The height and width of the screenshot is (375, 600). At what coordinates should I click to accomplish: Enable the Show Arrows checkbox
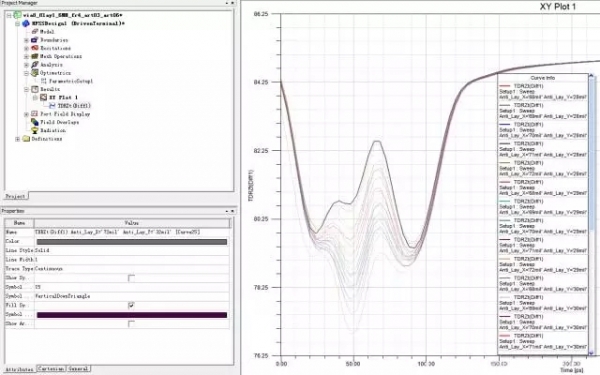[x=131, y=324]
